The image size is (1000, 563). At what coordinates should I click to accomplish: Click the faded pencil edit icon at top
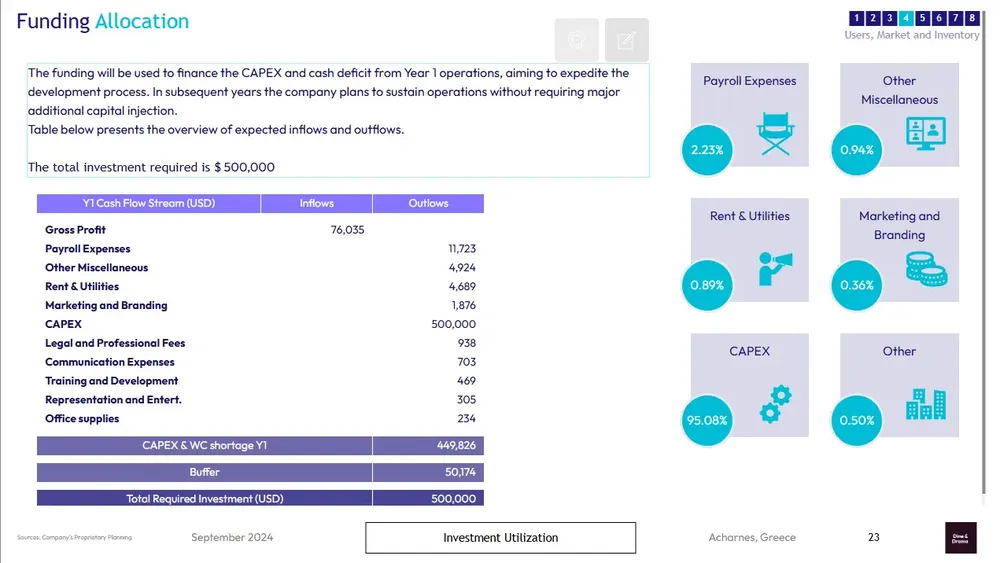pyautogui.click(x=627, y=40)
